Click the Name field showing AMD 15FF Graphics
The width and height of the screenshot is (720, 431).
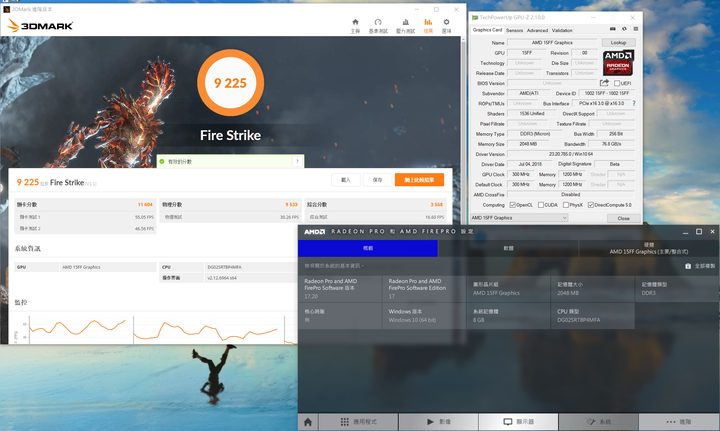coord(552,43)
